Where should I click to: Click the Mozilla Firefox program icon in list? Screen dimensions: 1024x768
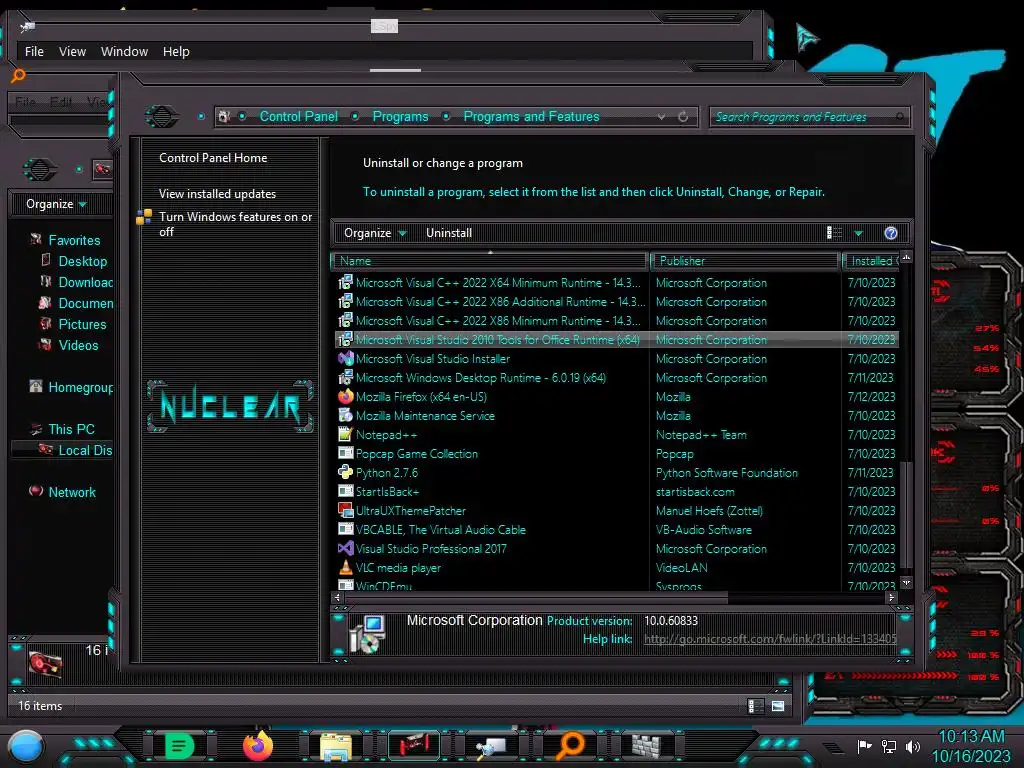click(x=345, y=396)
